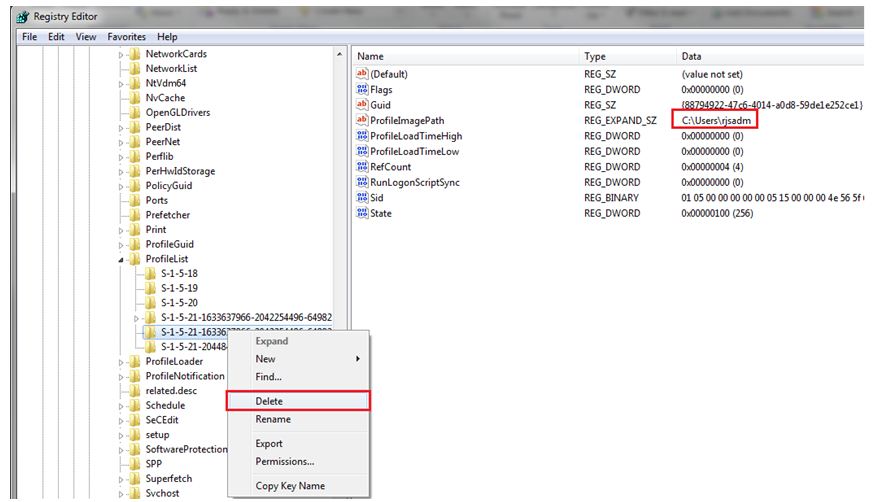Click the tree pane scrollbar up arrow
The width and height of the screenshot is (881, 502).
pyautogui.click(x=341, y=54)
